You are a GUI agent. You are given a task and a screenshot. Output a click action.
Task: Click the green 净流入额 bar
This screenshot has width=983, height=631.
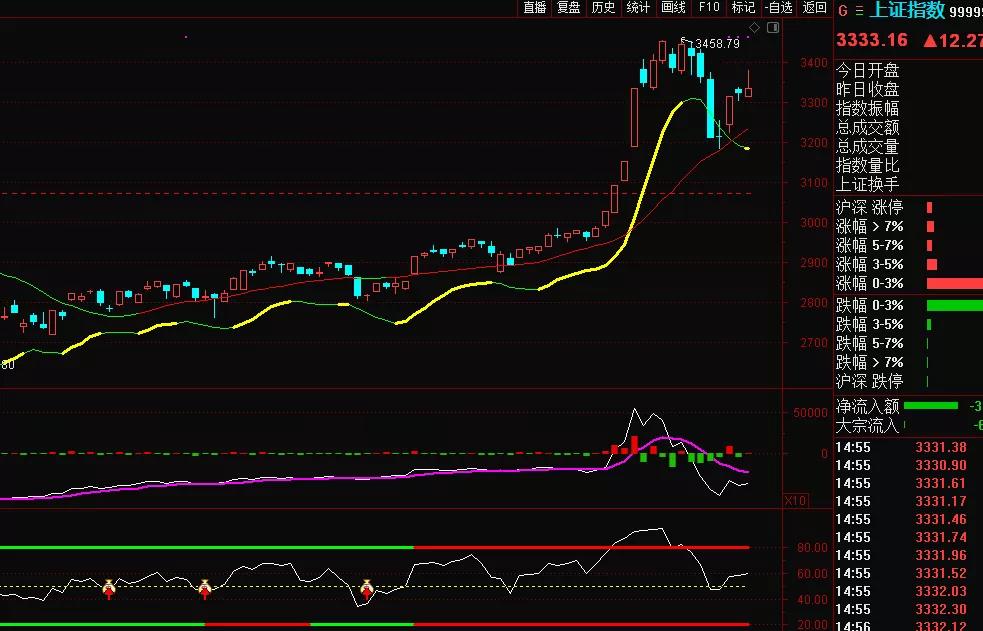pos(929,406)
